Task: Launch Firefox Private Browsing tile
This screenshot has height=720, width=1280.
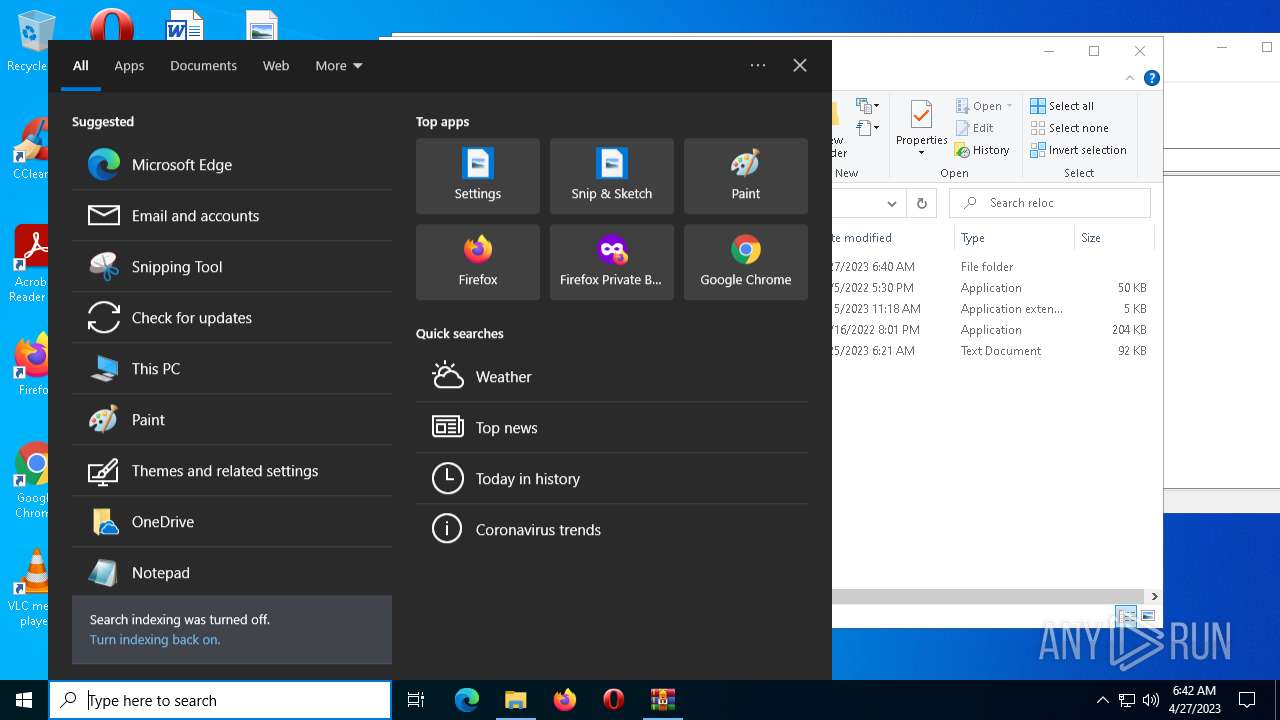Action: coord(612,262)
